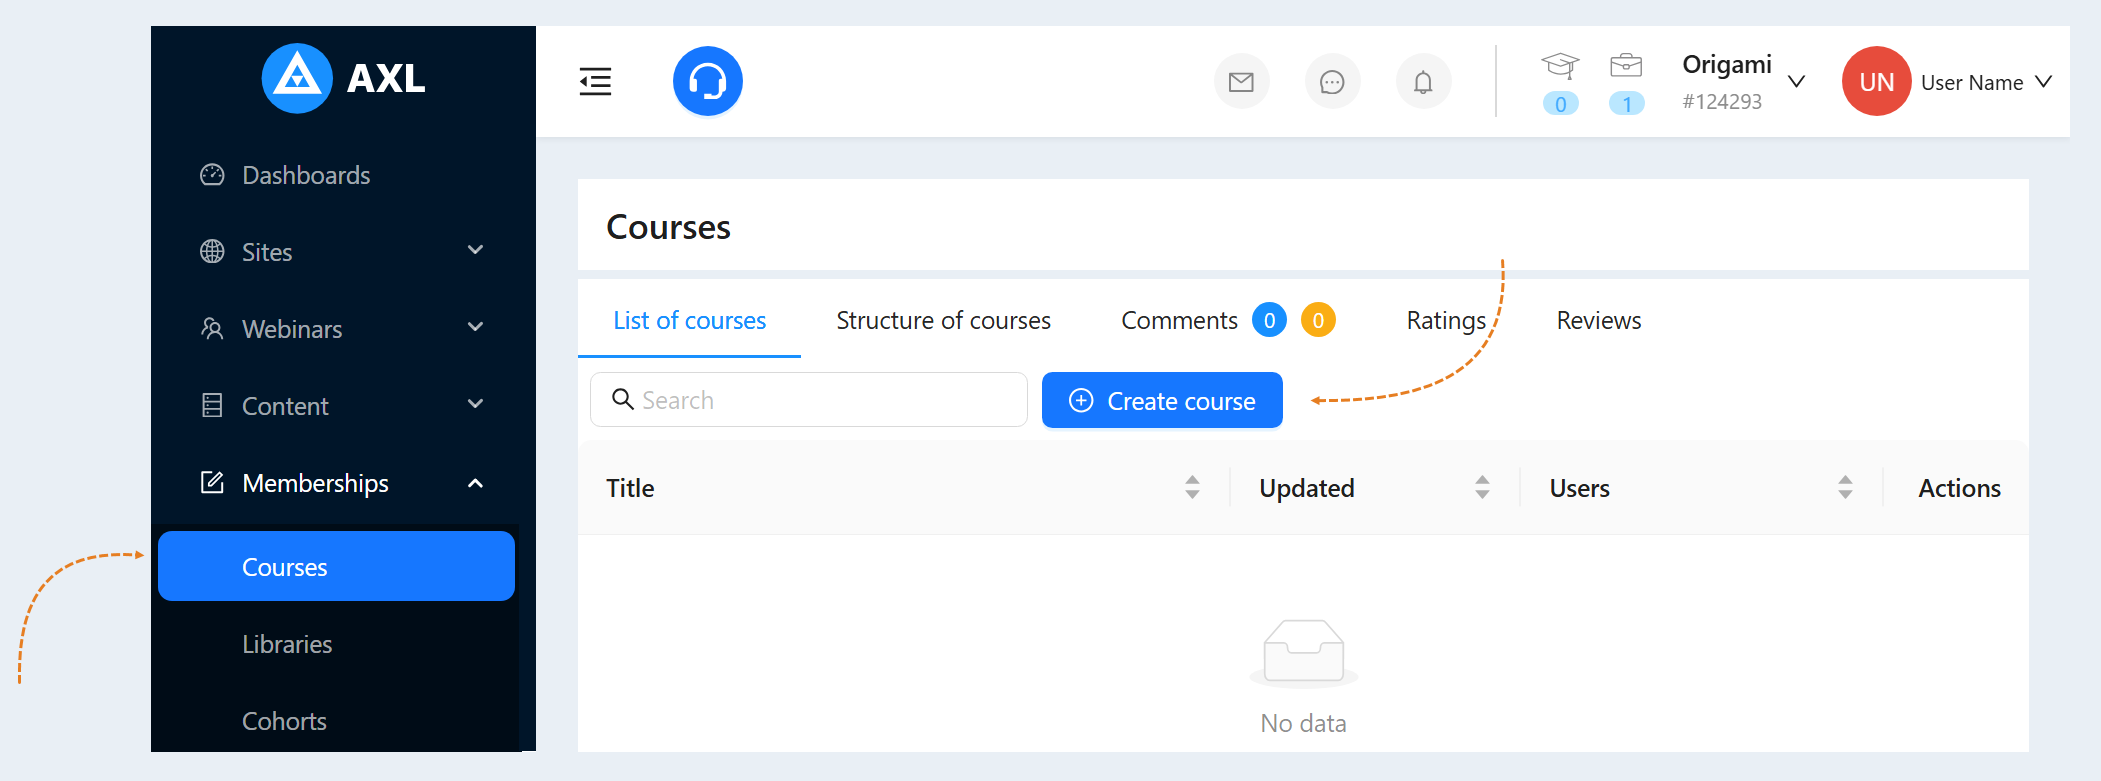Click the briefcase counter badge 1

[x=1626, y=103]
